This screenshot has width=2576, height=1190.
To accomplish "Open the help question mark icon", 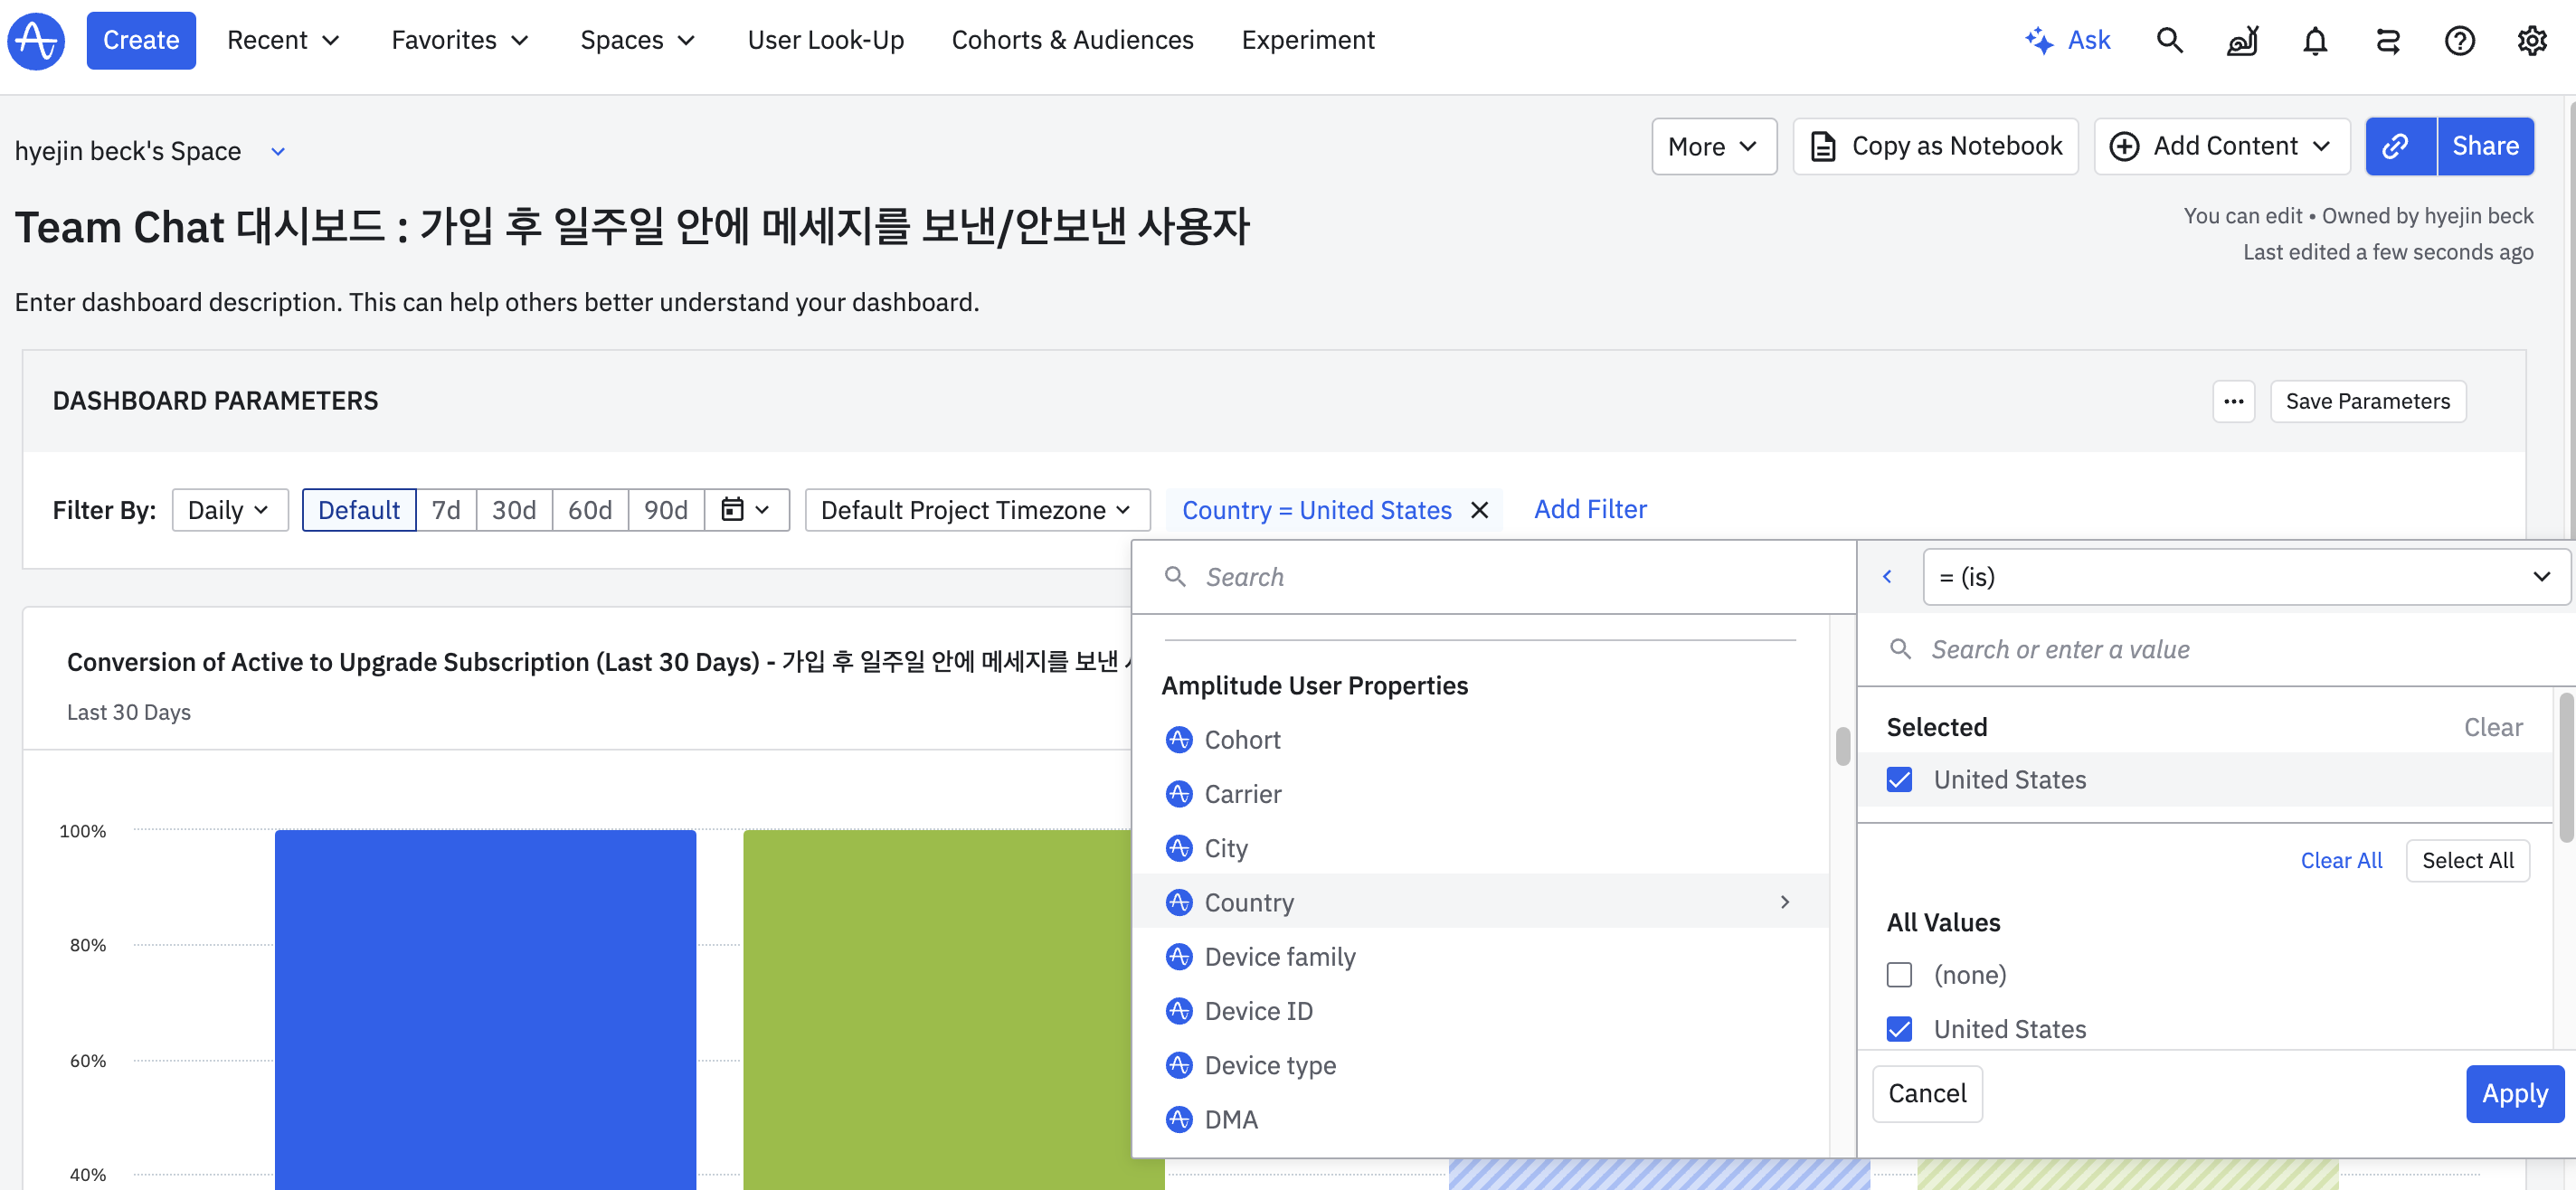I will point(2459,40).
